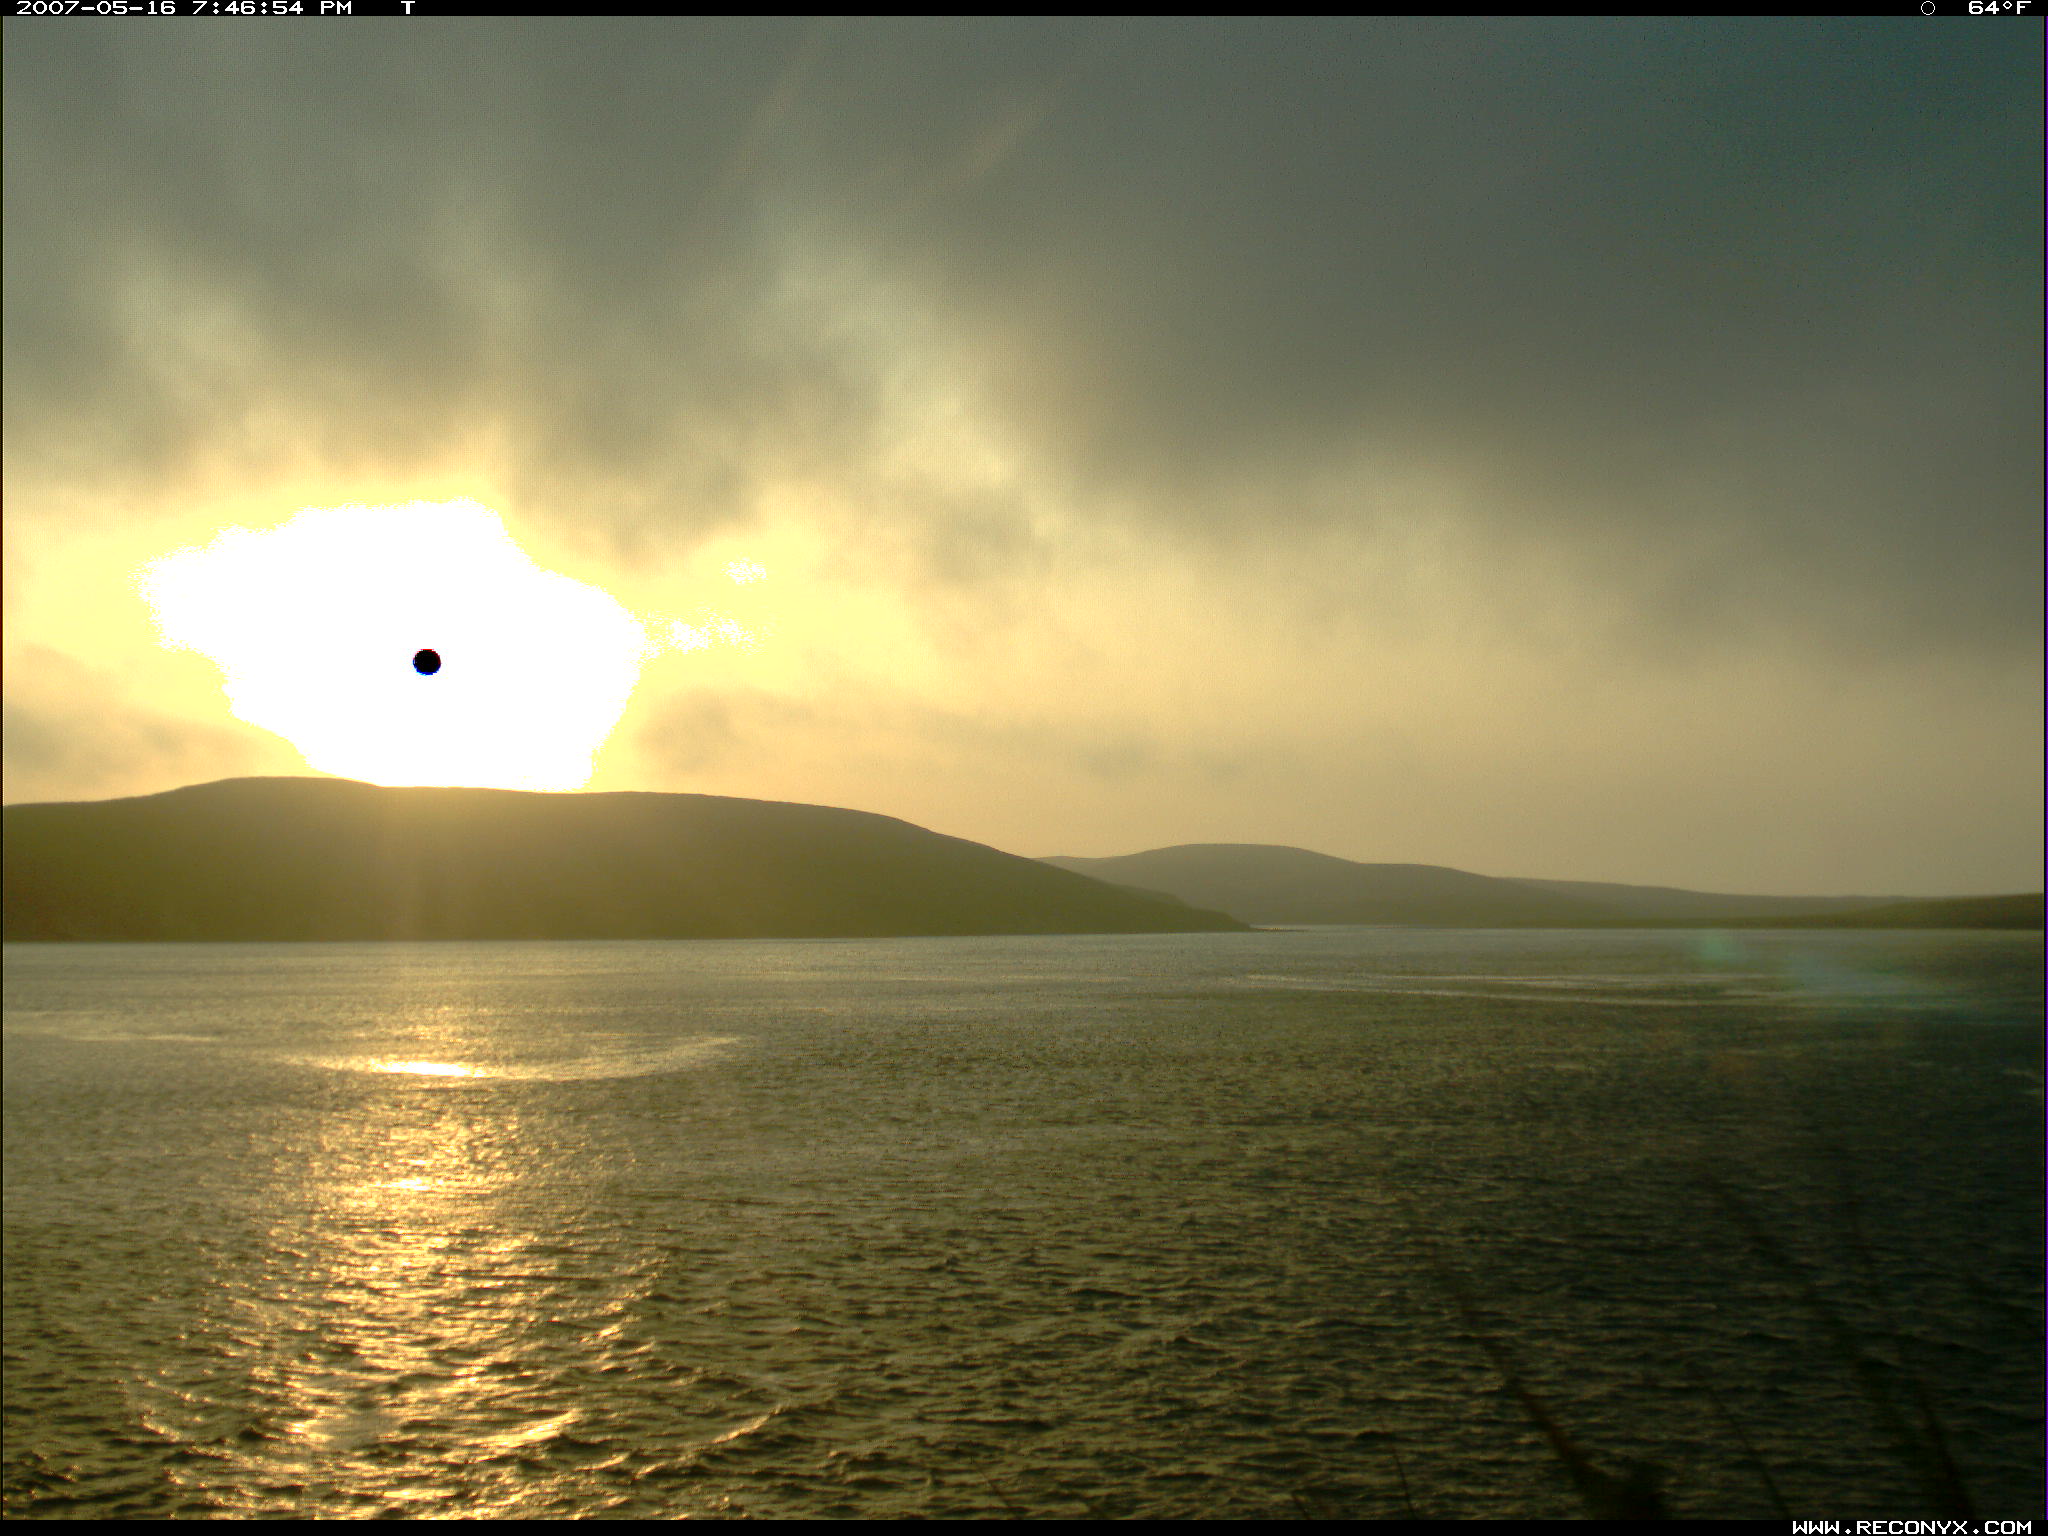Screen dimensions: 2048x1536
Task: Click the black dot inside the sun
Action: pyautogui.click(x=427, y=662)
